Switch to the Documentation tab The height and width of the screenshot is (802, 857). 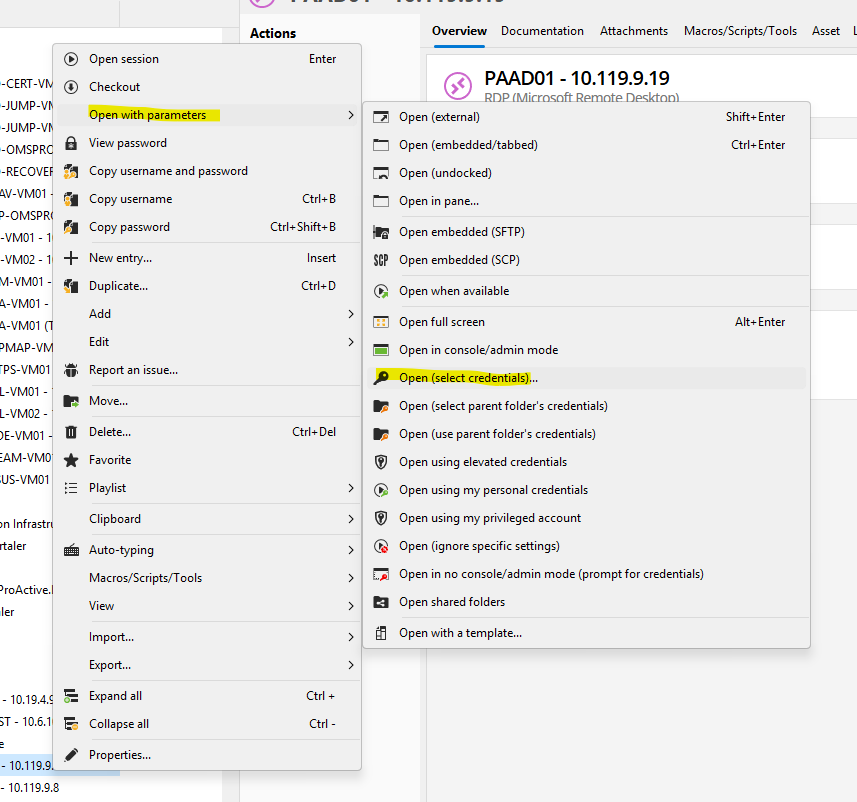point(542,31)
